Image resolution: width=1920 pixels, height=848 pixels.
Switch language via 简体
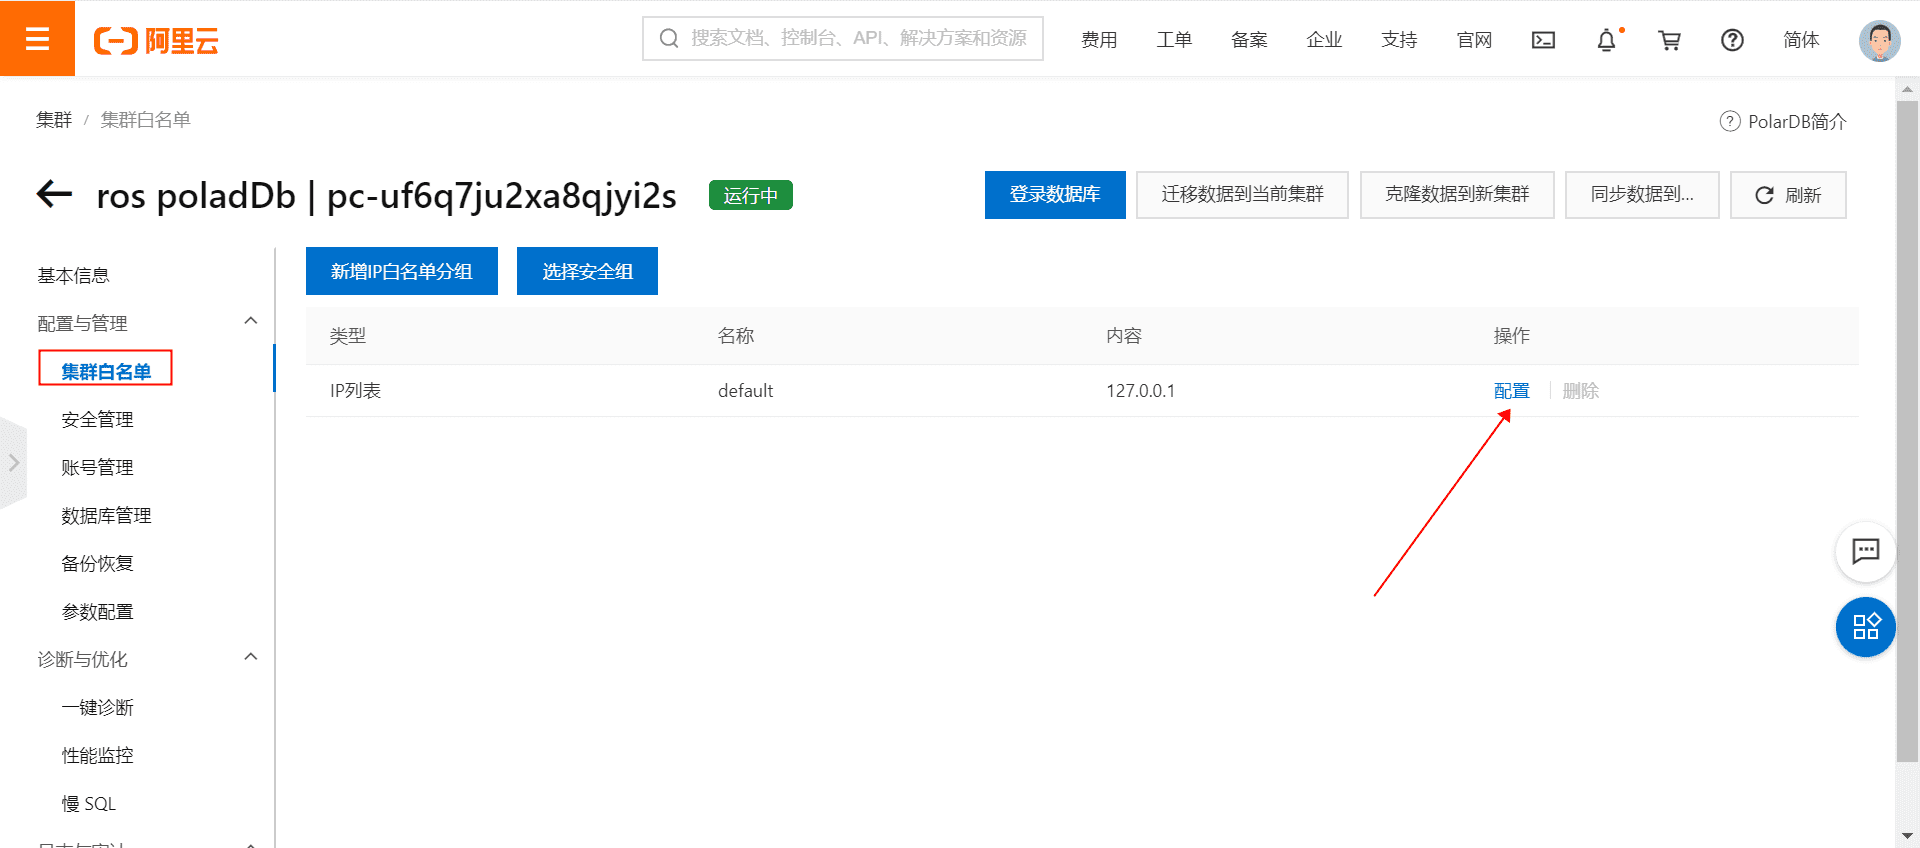[x=1801, y=40]
